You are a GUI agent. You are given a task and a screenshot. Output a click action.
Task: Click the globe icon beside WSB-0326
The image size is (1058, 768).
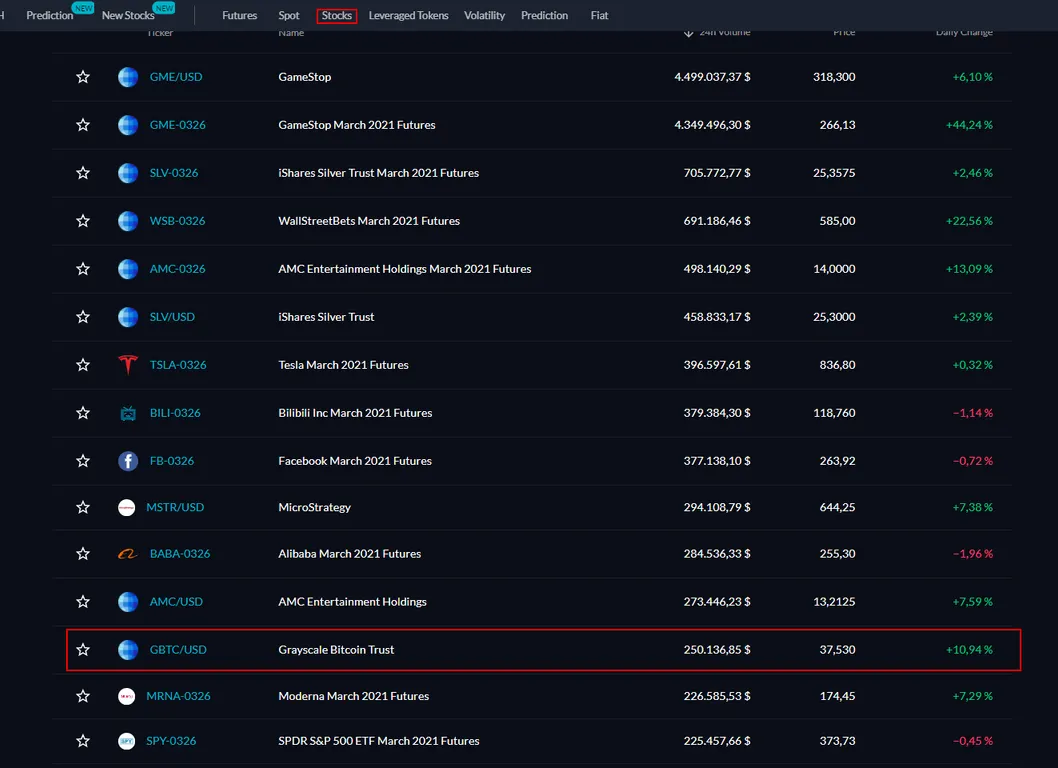[128, 221]
